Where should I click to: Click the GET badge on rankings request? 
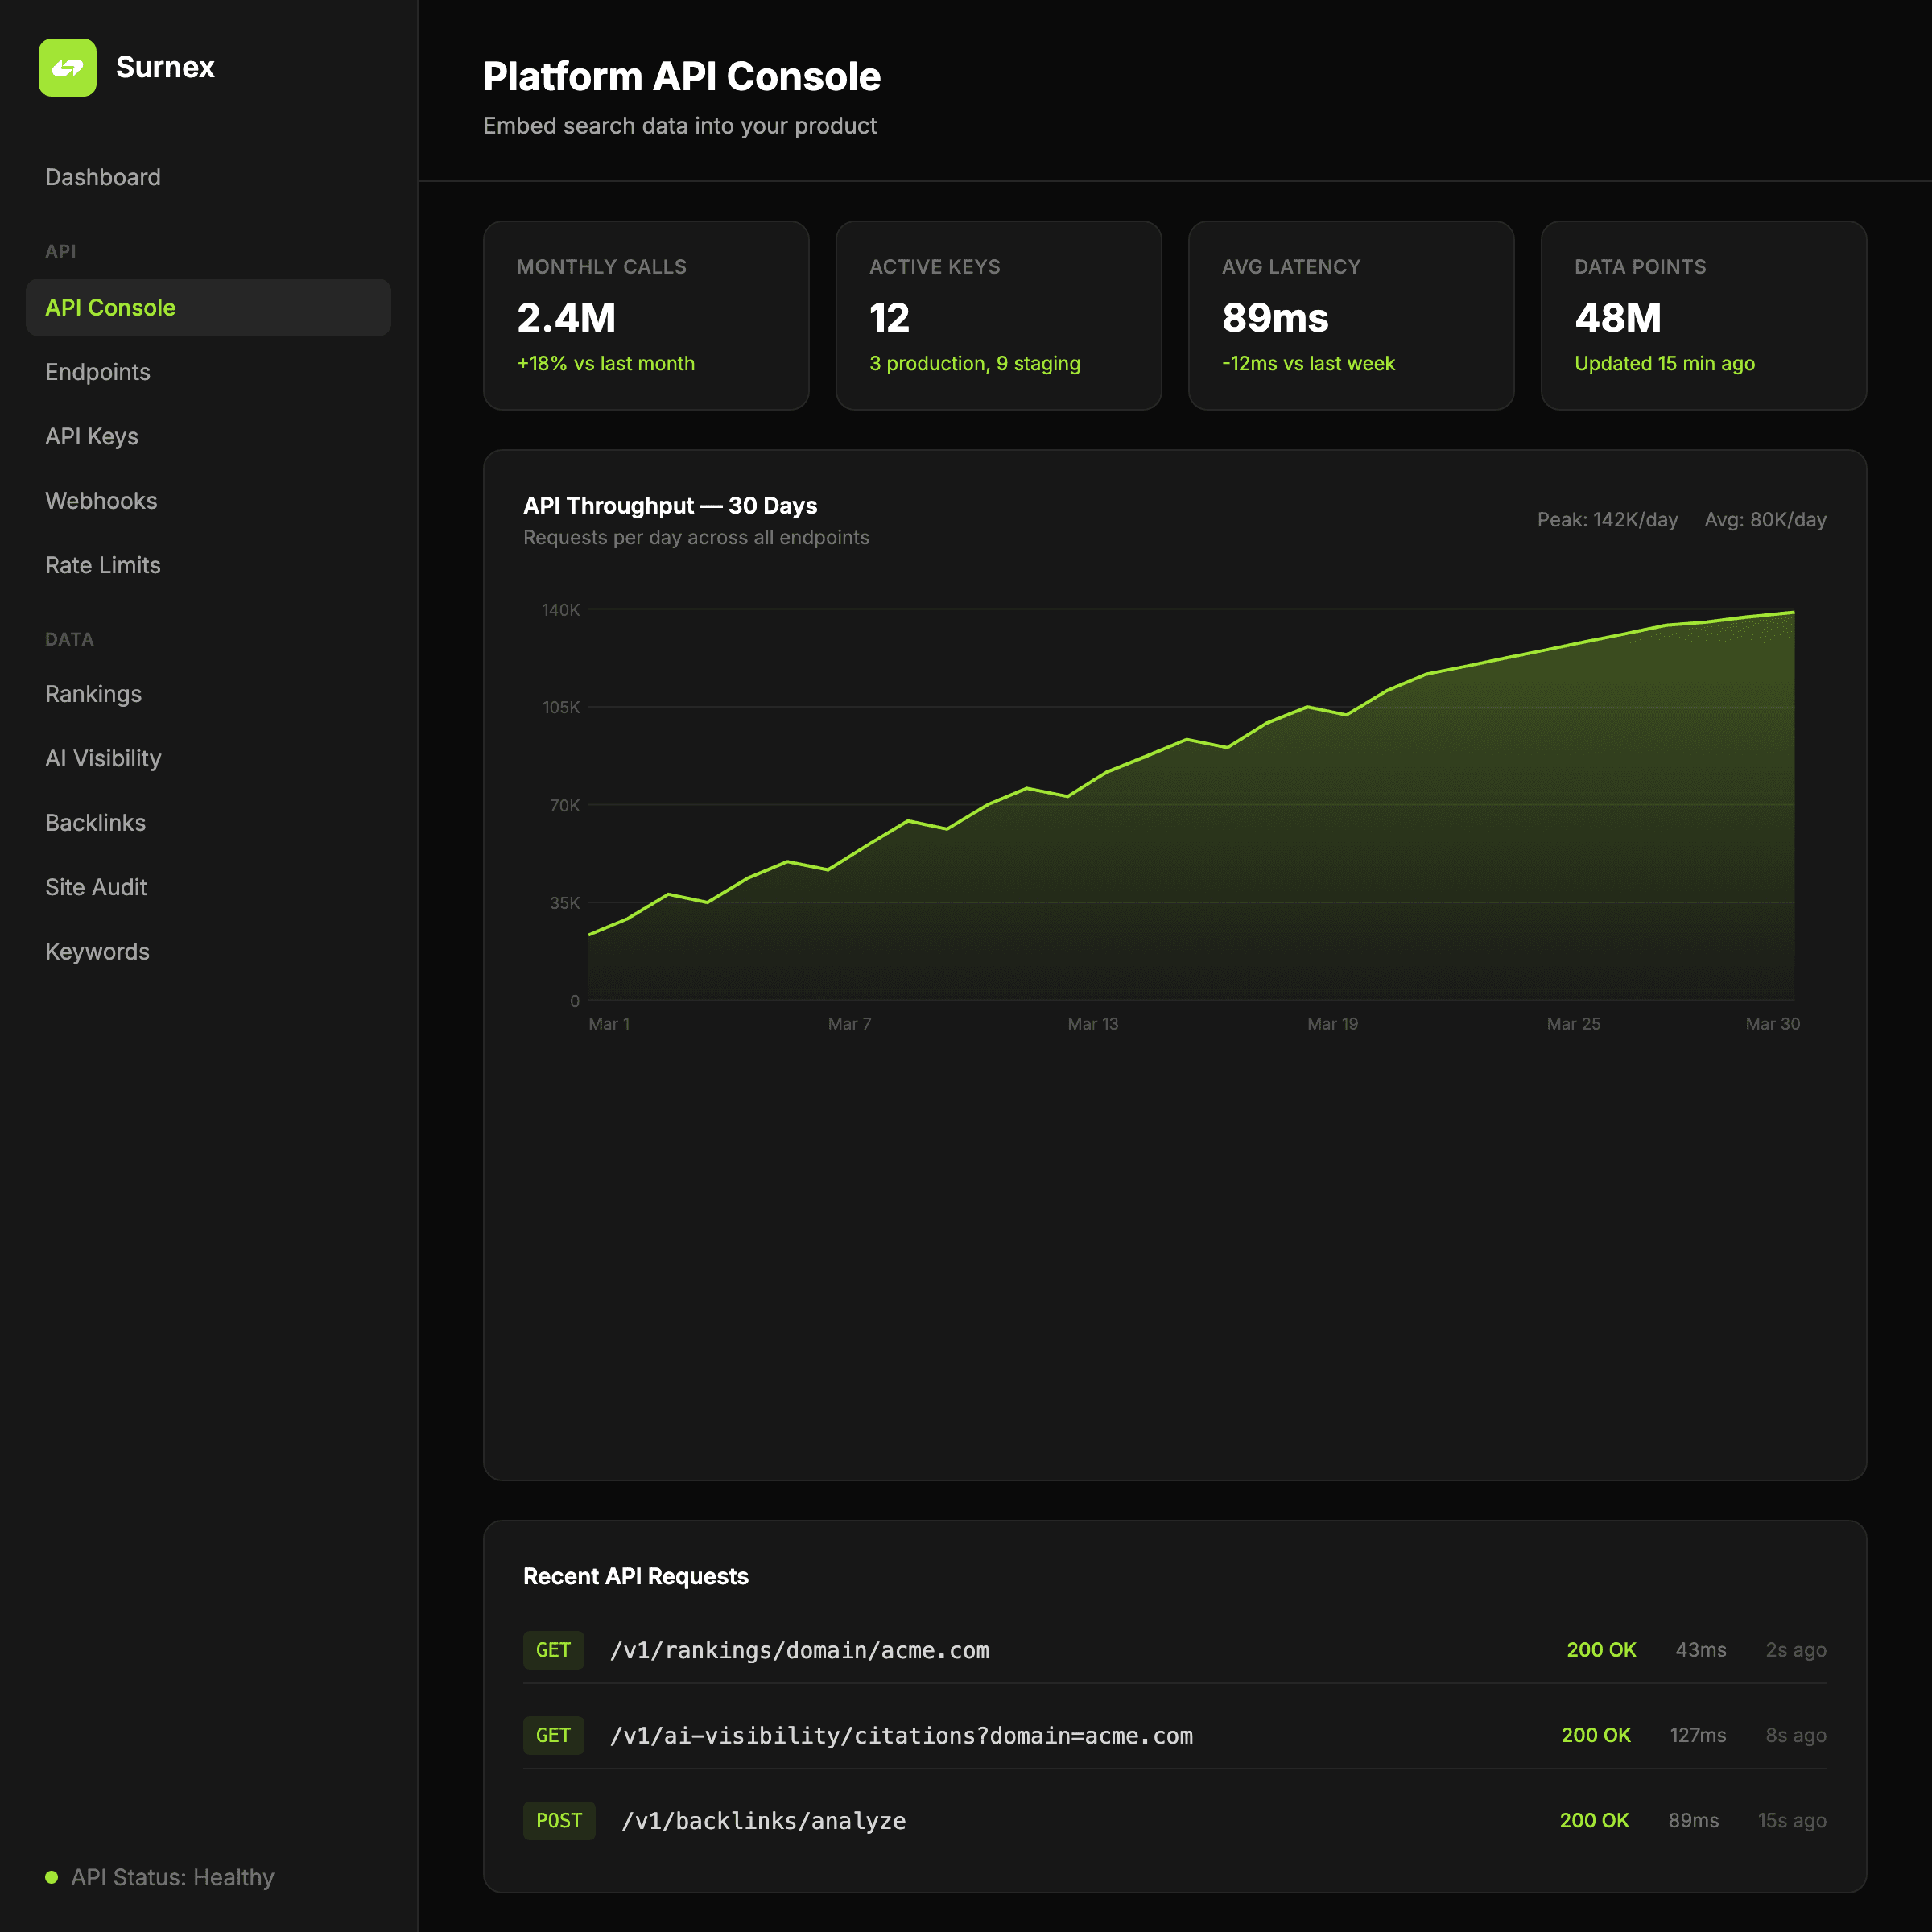coord(553,1650)
